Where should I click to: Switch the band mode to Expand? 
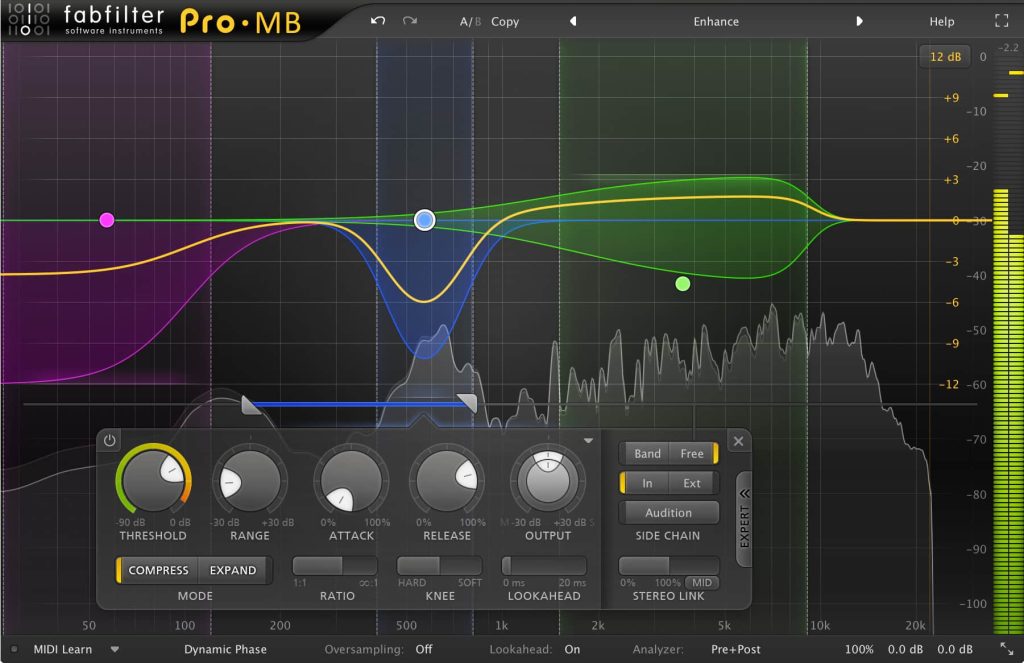[234, 570]
